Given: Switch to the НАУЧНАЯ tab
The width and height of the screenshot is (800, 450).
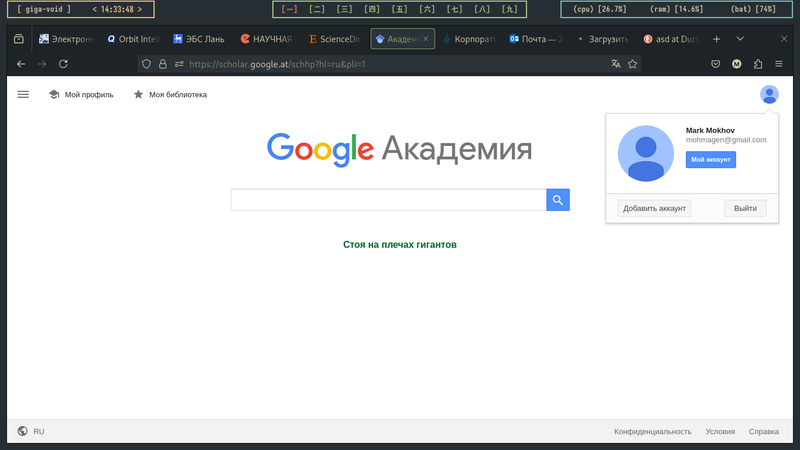Looking at the screenshot, I should [267, 39].
